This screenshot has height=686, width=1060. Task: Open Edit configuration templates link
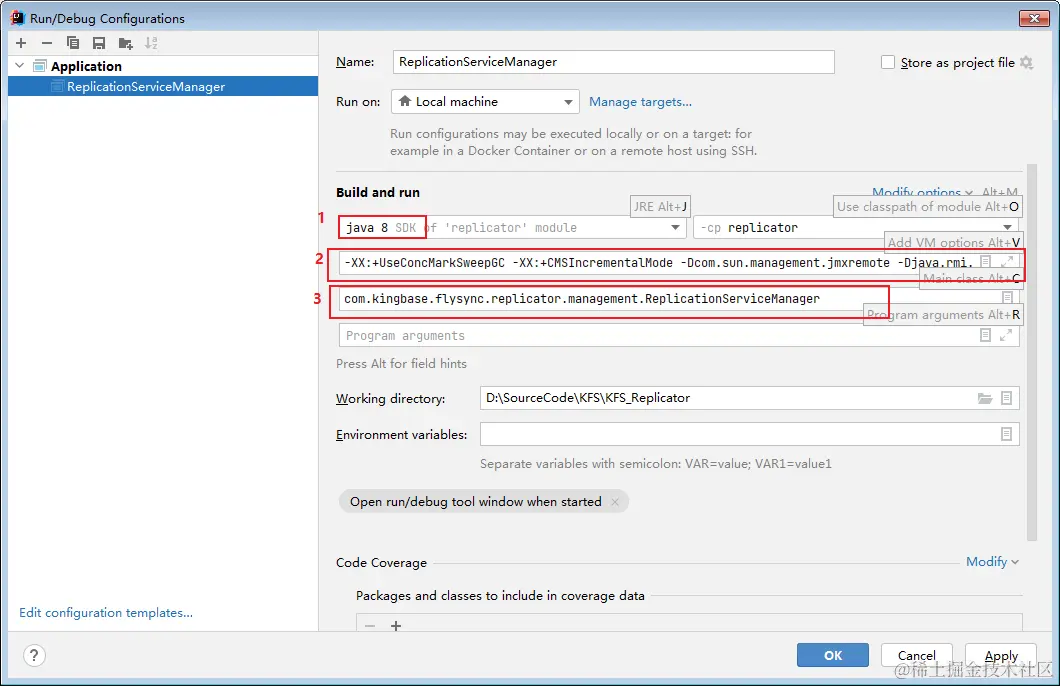106,612
